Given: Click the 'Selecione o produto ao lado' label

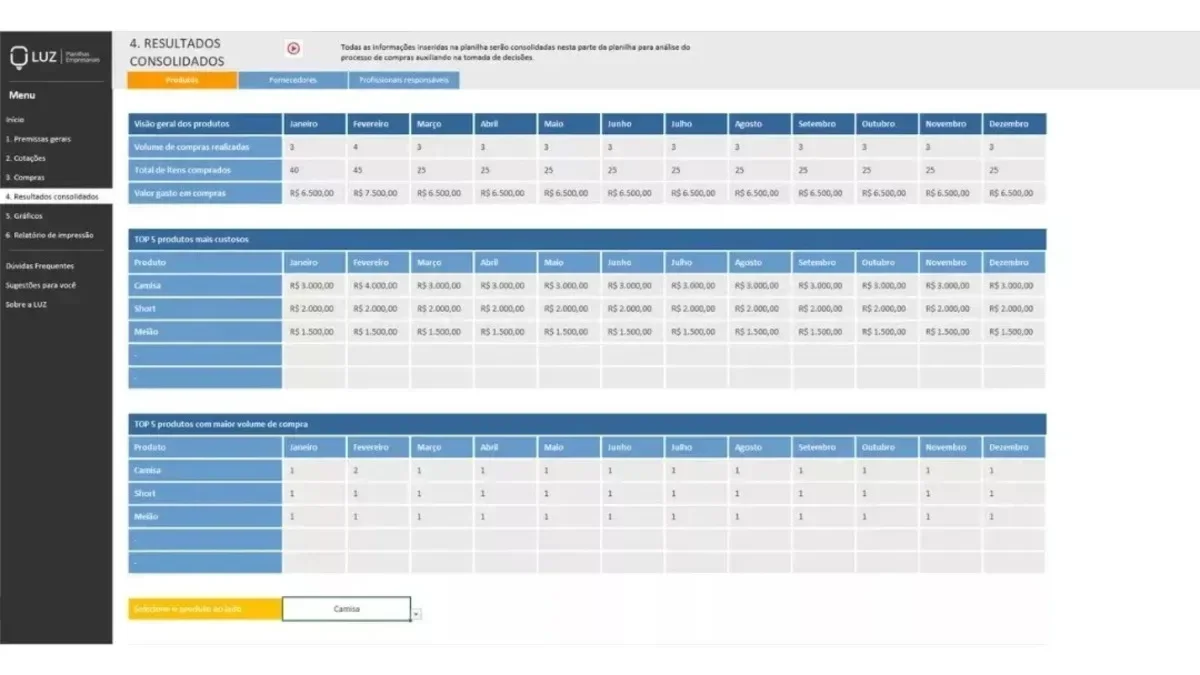Looking at the screenshot, I should pos(205,609).
